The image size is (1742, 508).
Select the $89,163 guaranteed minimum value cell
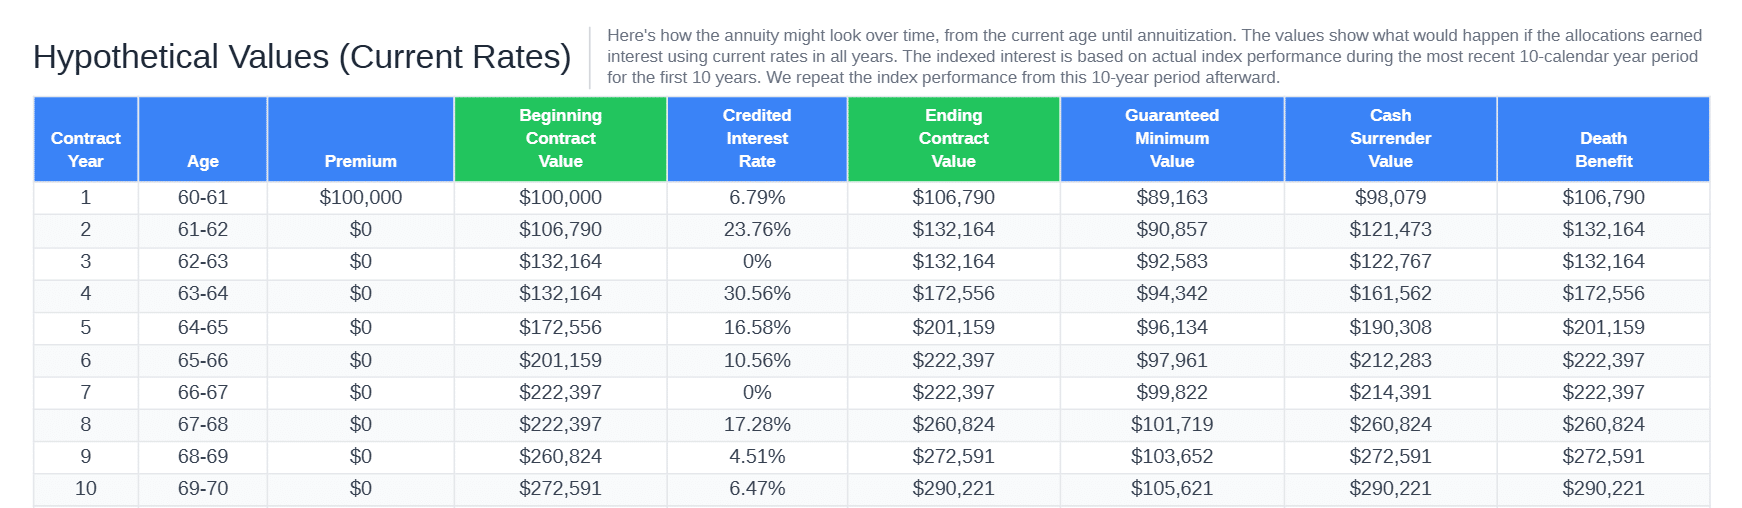tap(1172, 198)
